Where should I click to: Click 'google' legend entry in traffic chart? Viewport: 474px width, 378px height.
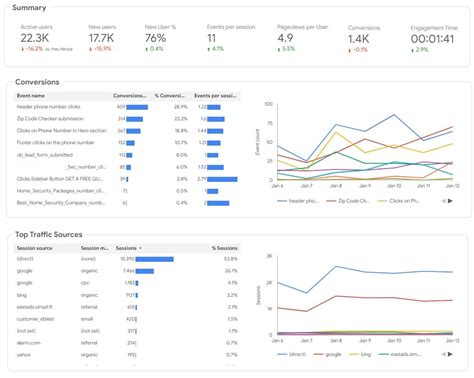tap(328, 354)
